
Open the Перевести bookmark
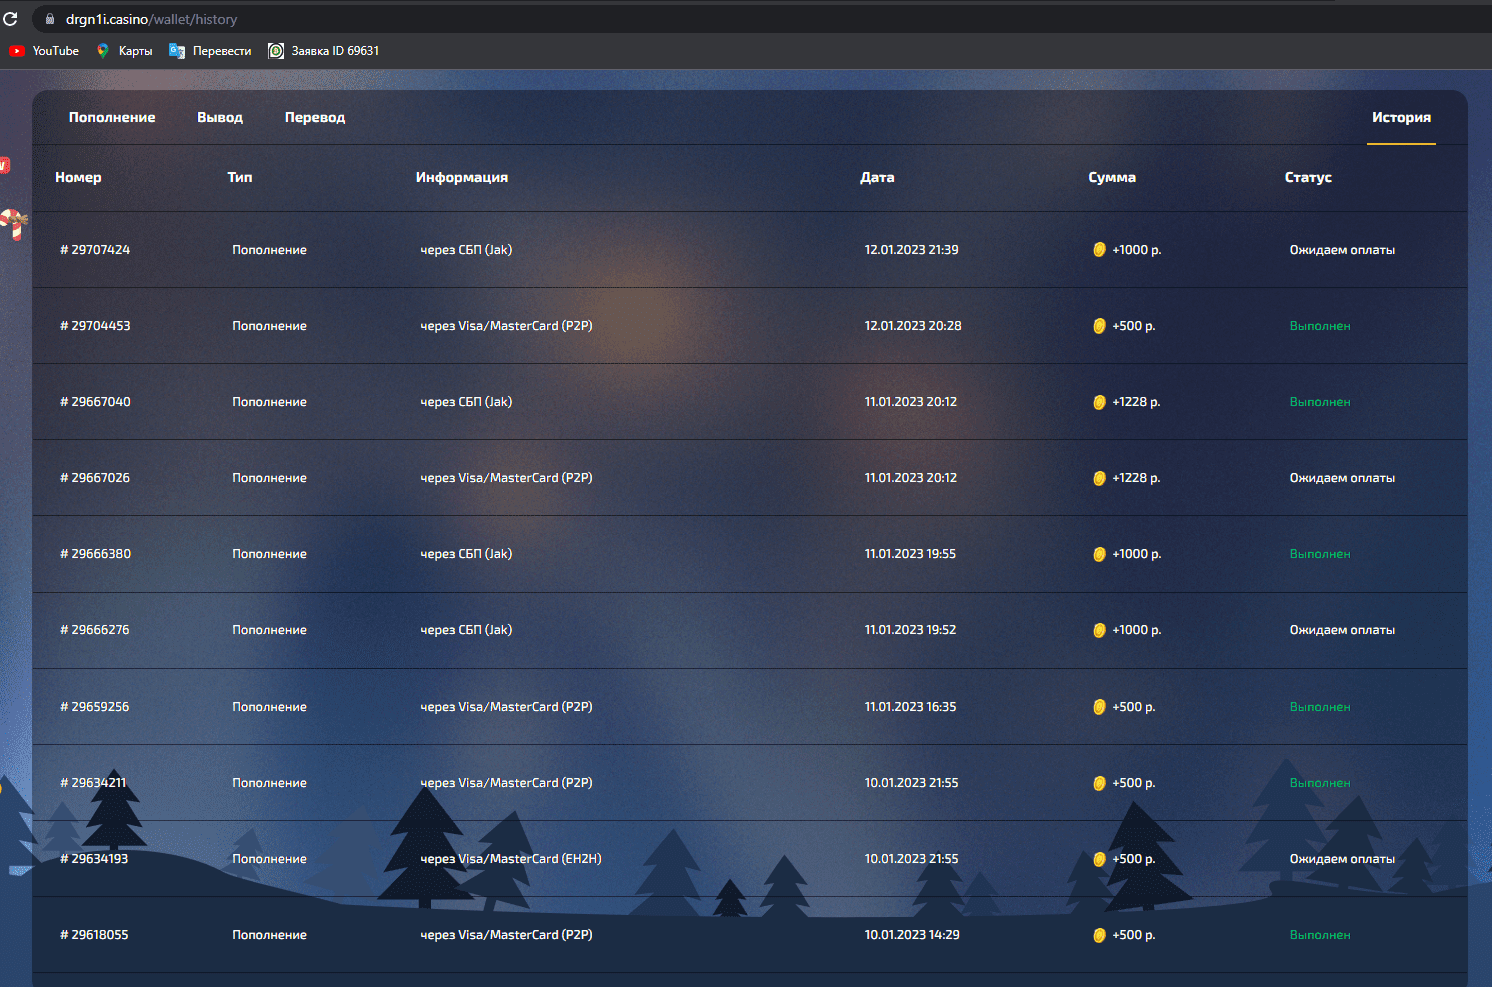pyautogui.click(x=210, y=51)
